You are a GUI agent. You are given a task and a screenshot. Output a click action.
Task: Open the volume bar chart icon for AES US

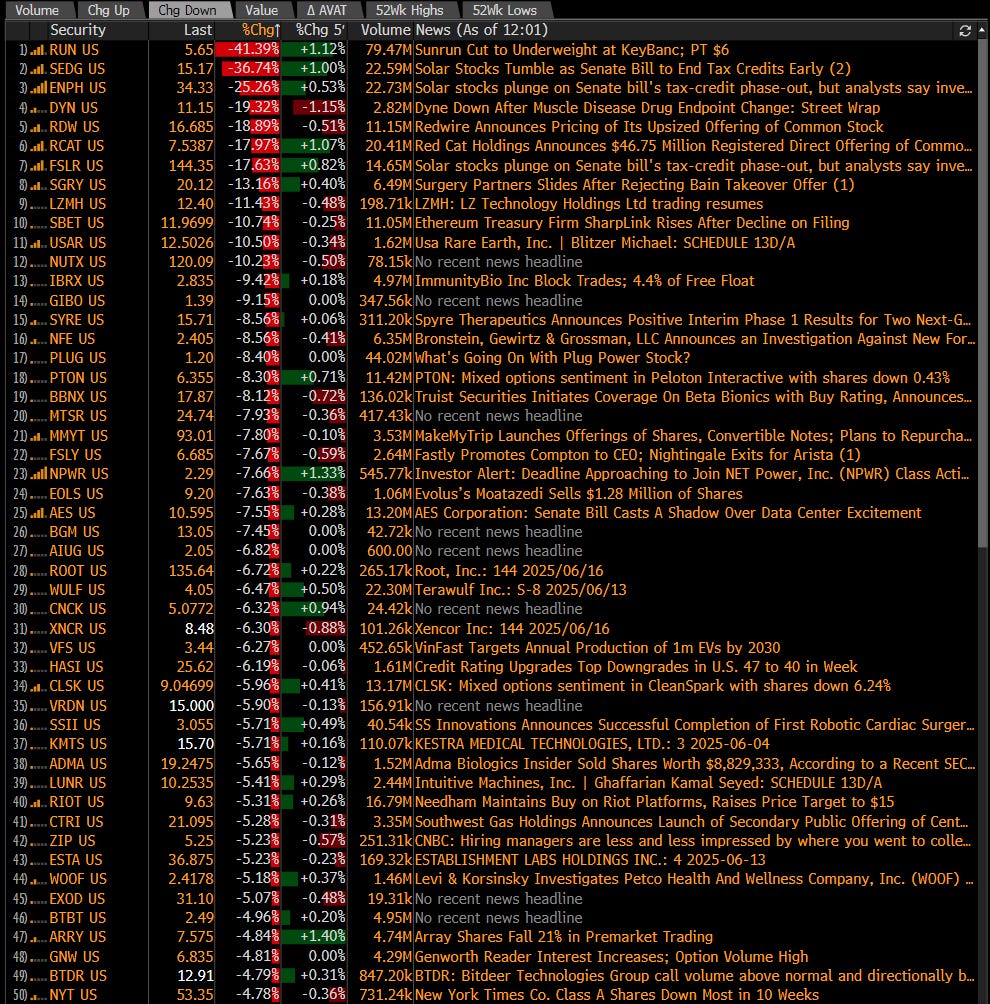38,513
